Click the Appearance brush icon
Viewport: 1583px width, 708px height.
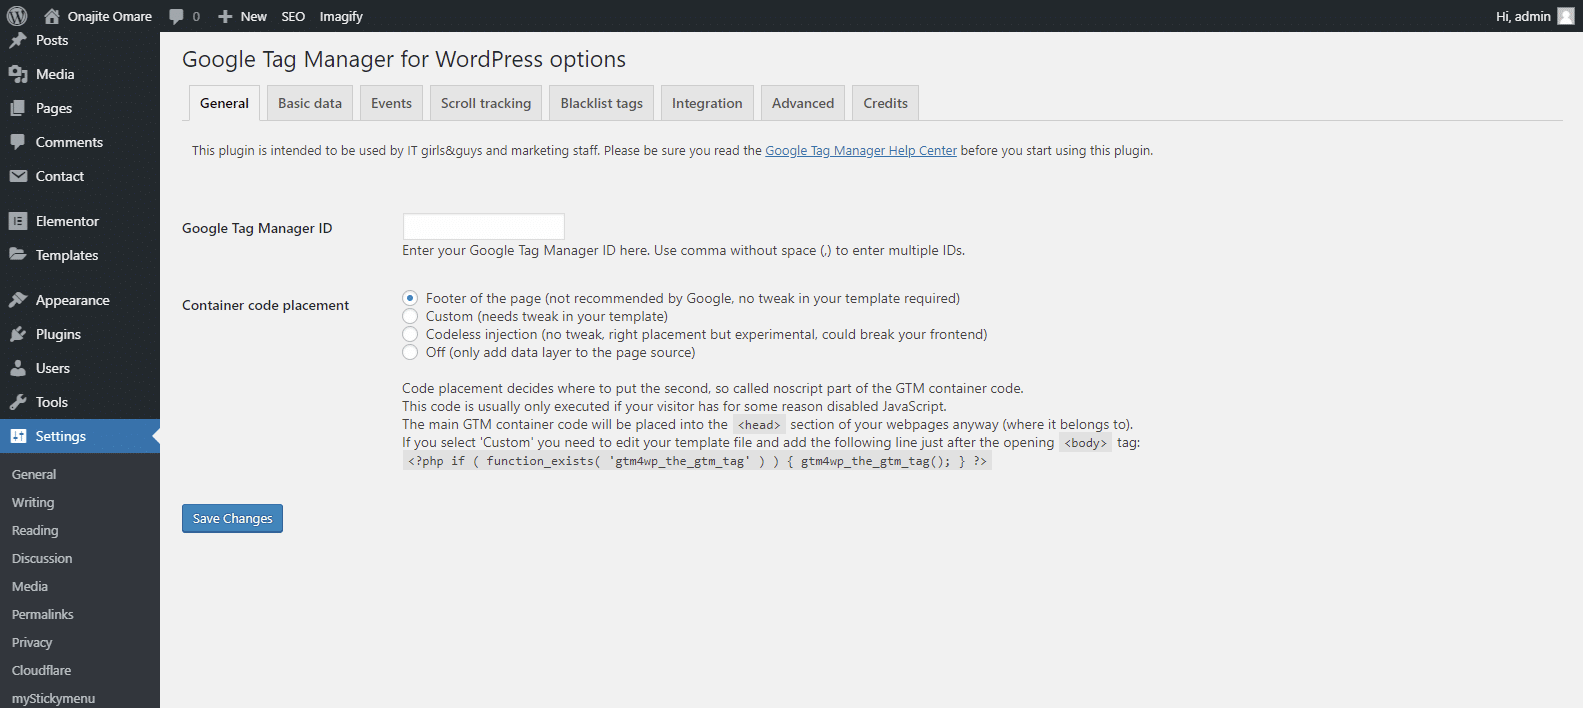[18, 300]
